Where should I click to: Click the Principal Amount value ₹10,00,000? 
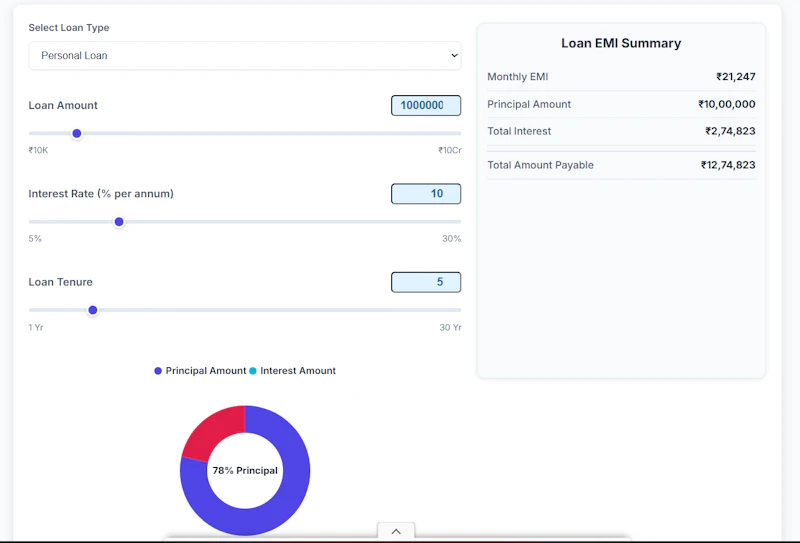click(727, 105)
